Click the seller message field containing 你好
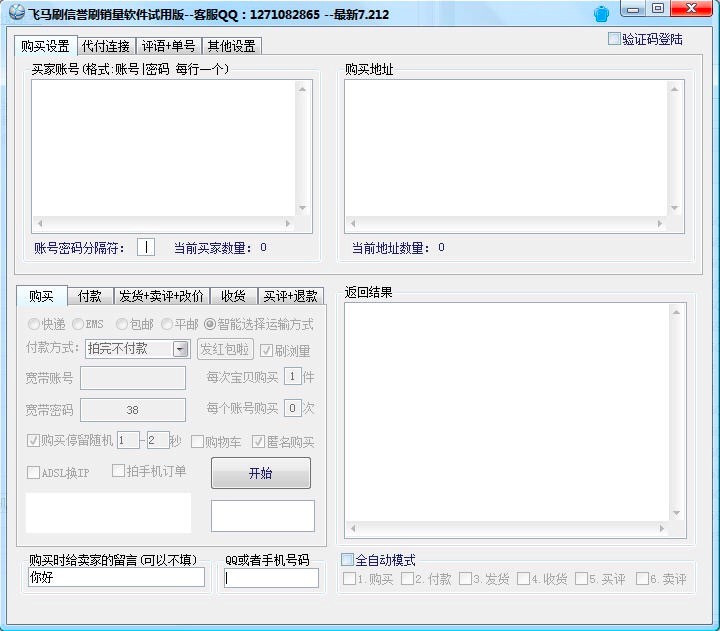 tap(116, 577)
